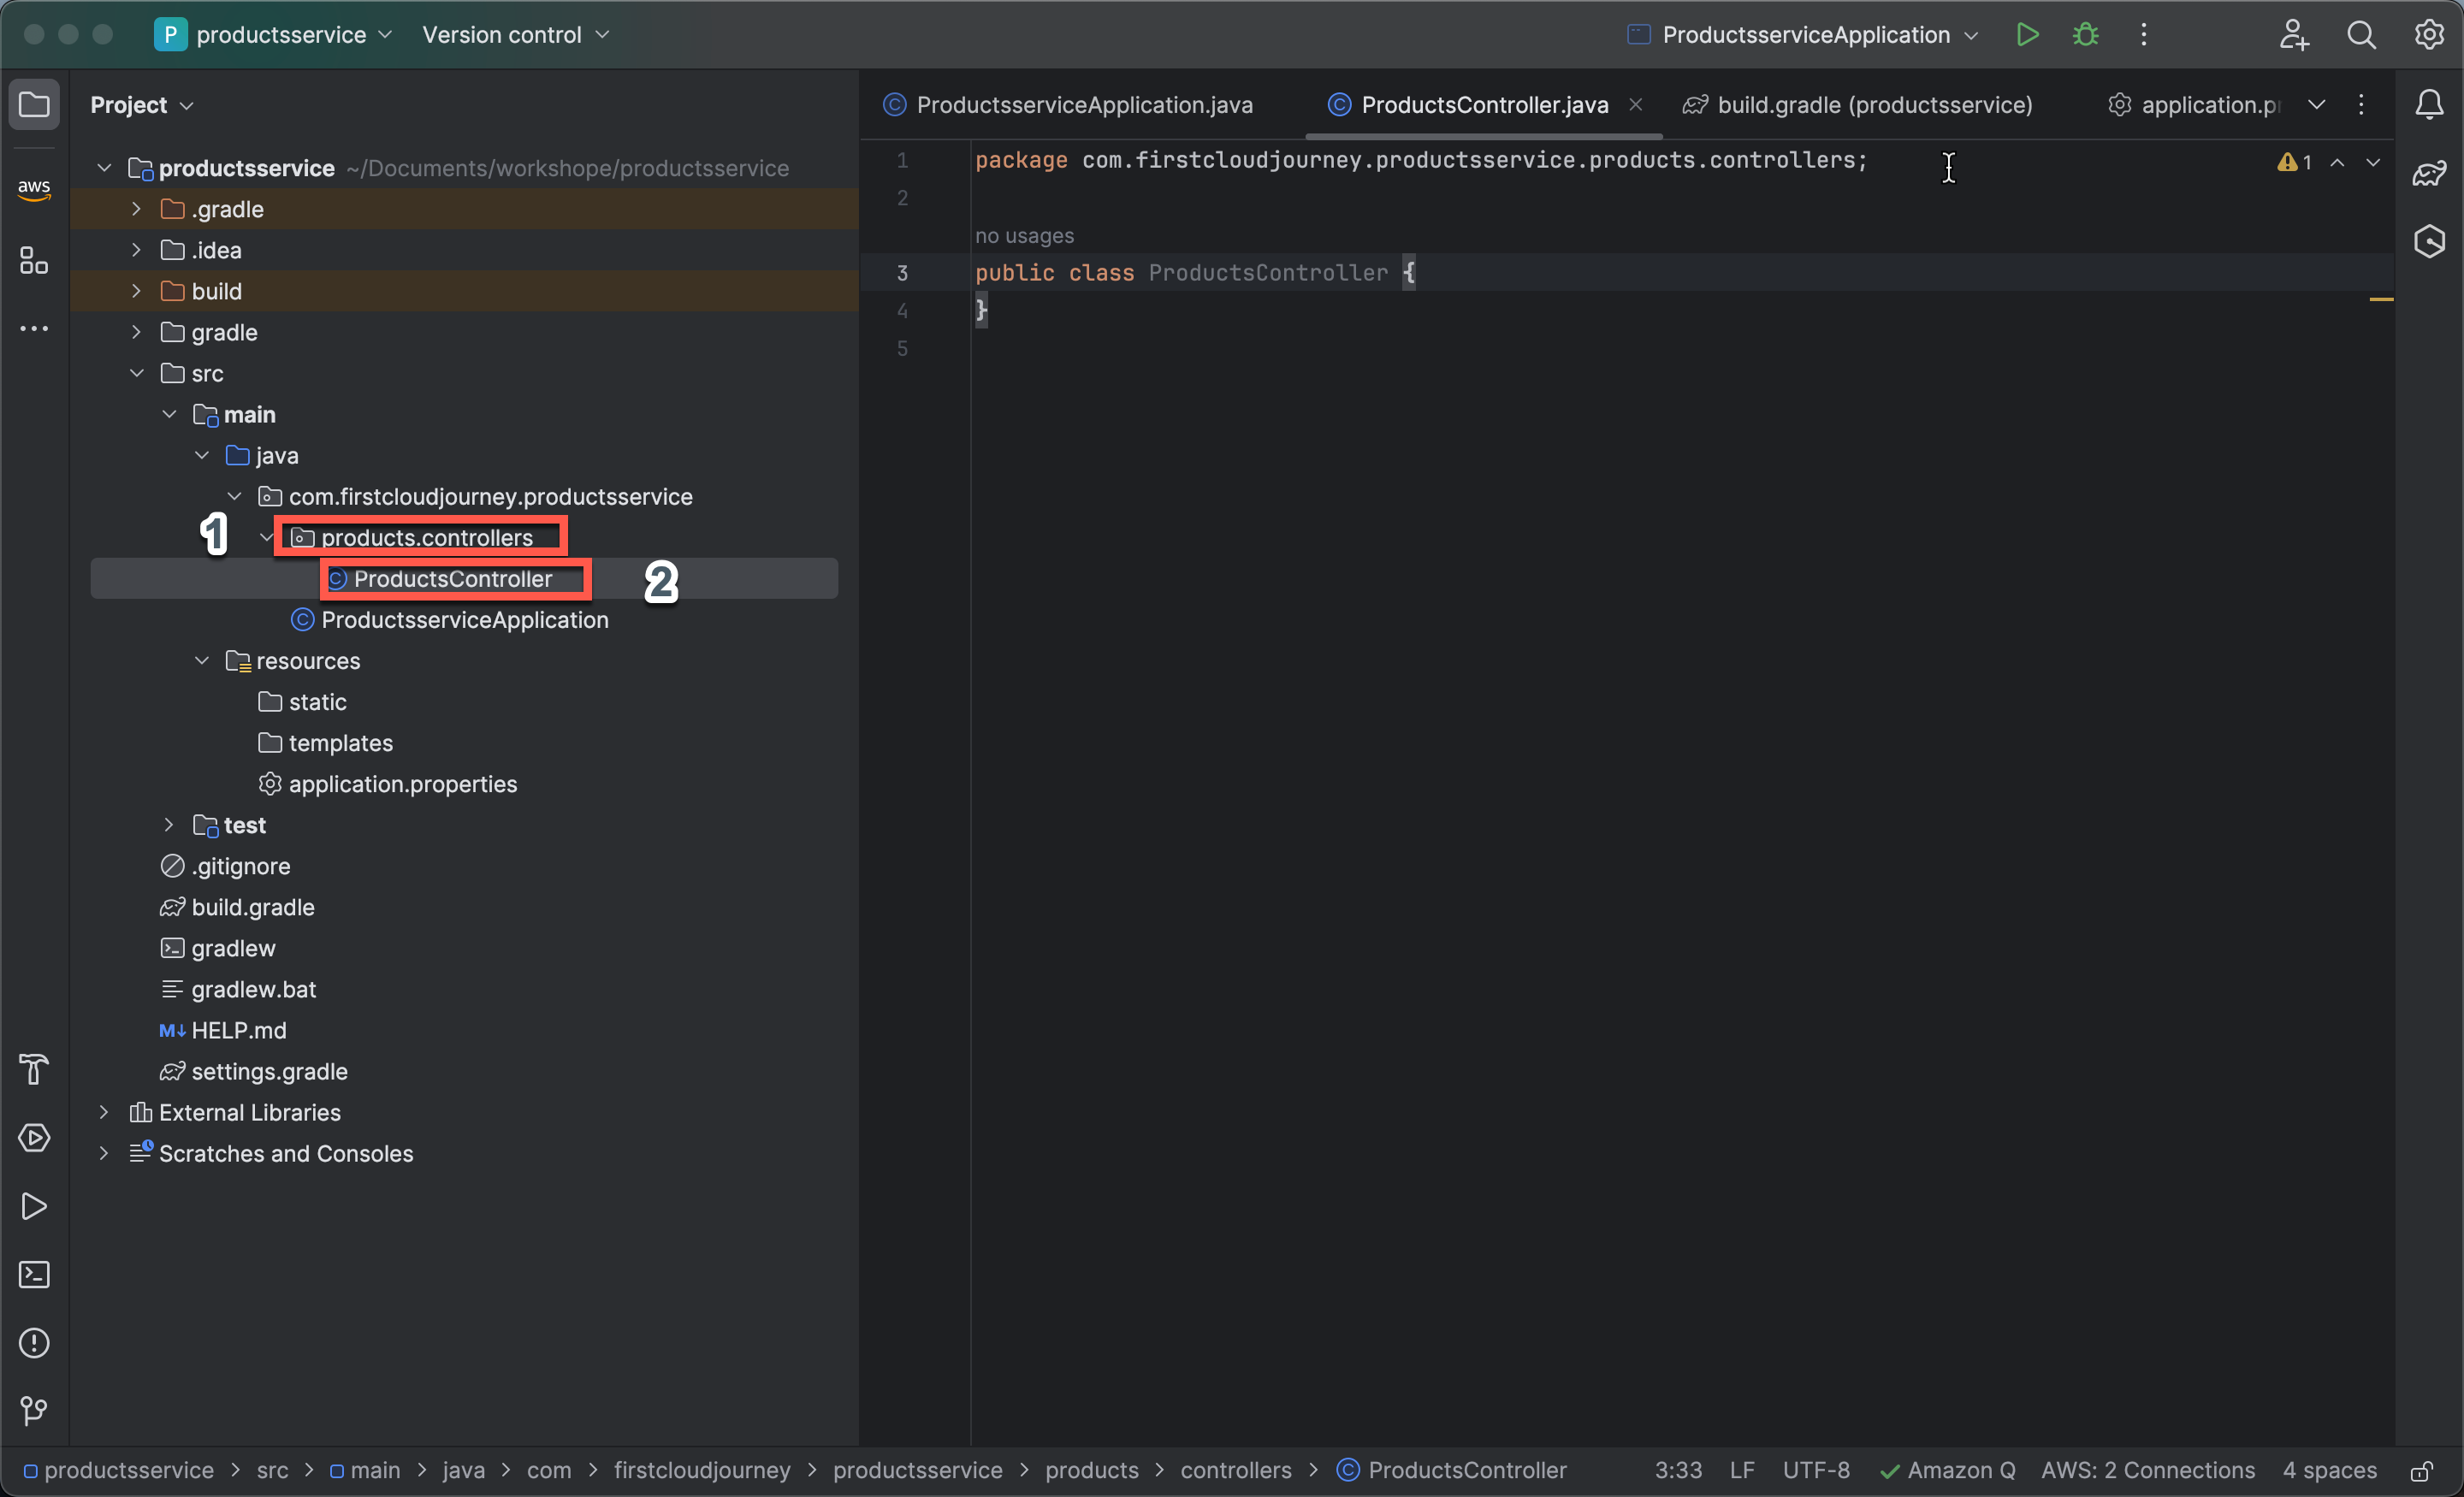Open the Project tool window icon
This screenshot has width=2464, height=1497.
click(34, 104)
